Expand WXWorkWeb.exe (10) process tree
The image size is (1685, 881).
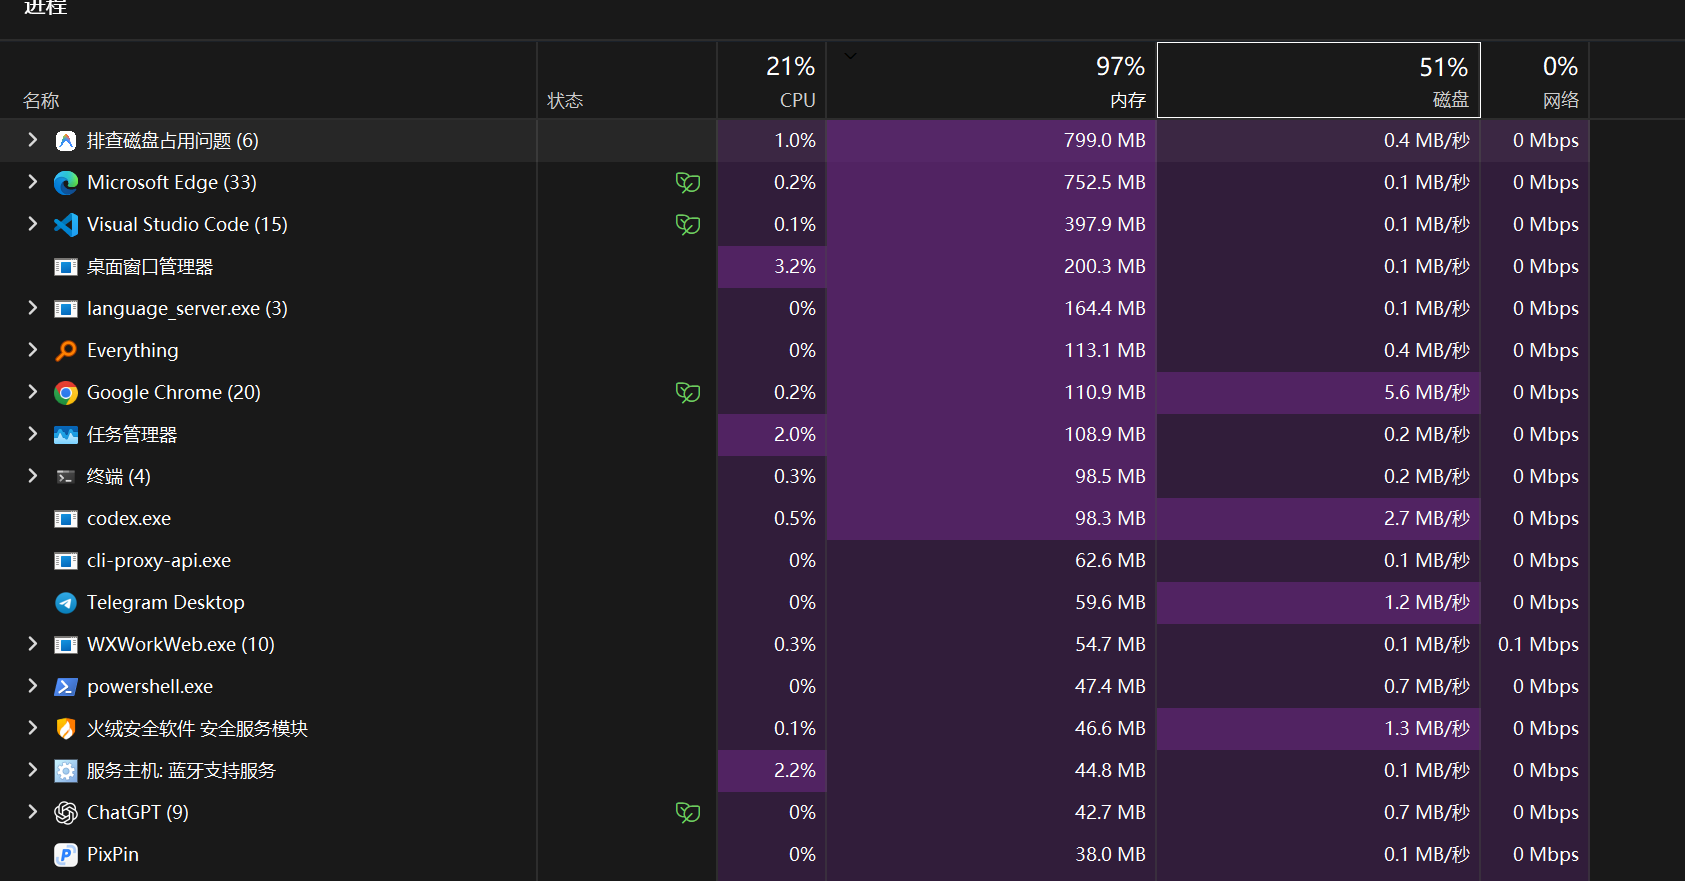click(32, 644)
